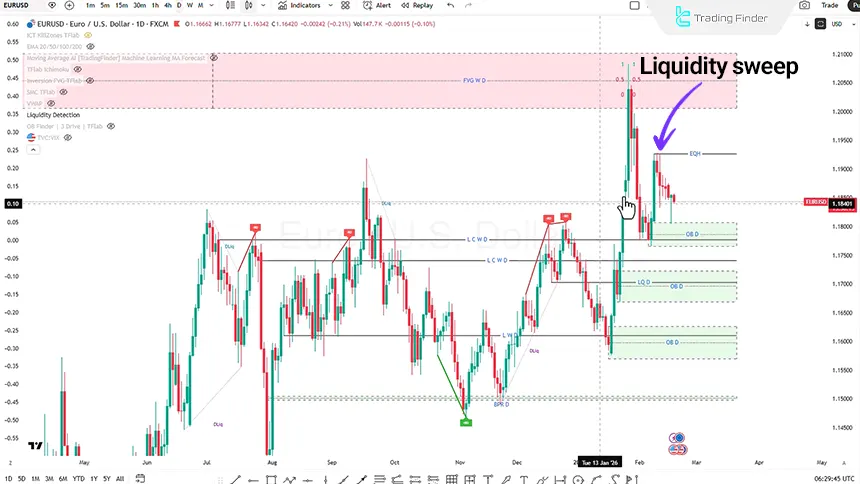Take a chart snapshot with camera icon
The width and height of the screenshot is (860, 484).
coord(804,5)
